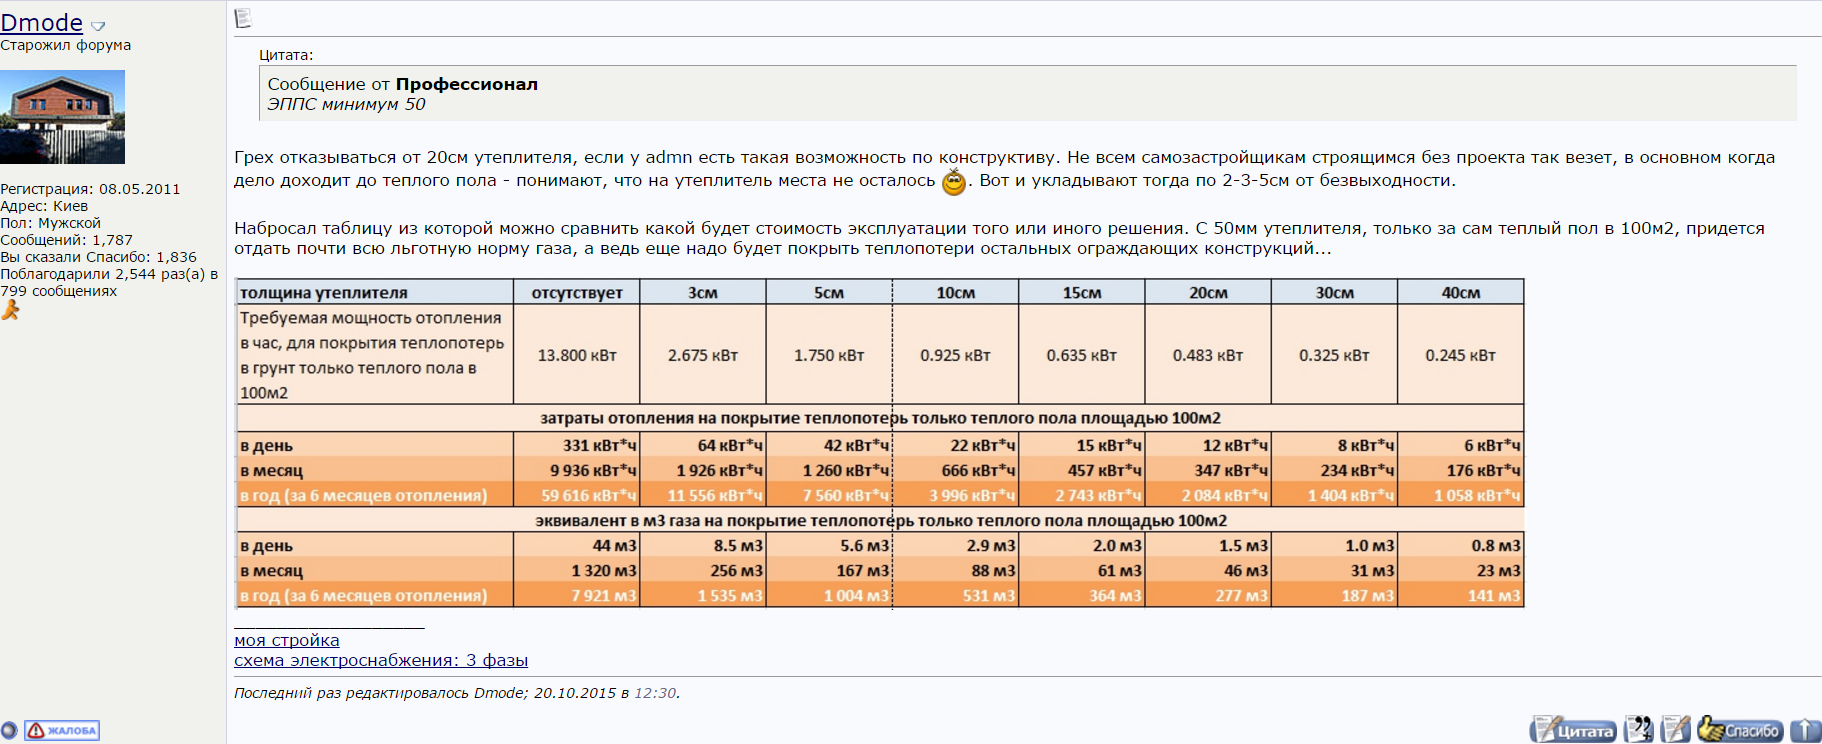Viewport: 1822px width, 744px height.
Task: Click the quick reply pencil icon
Action: point(1675,730)
